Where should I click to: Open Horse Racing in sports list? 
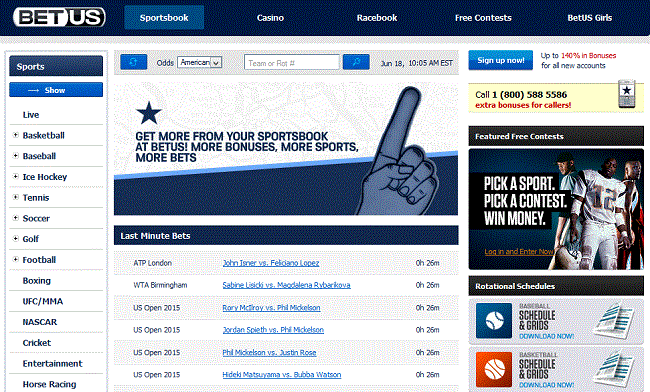(49, 384)
